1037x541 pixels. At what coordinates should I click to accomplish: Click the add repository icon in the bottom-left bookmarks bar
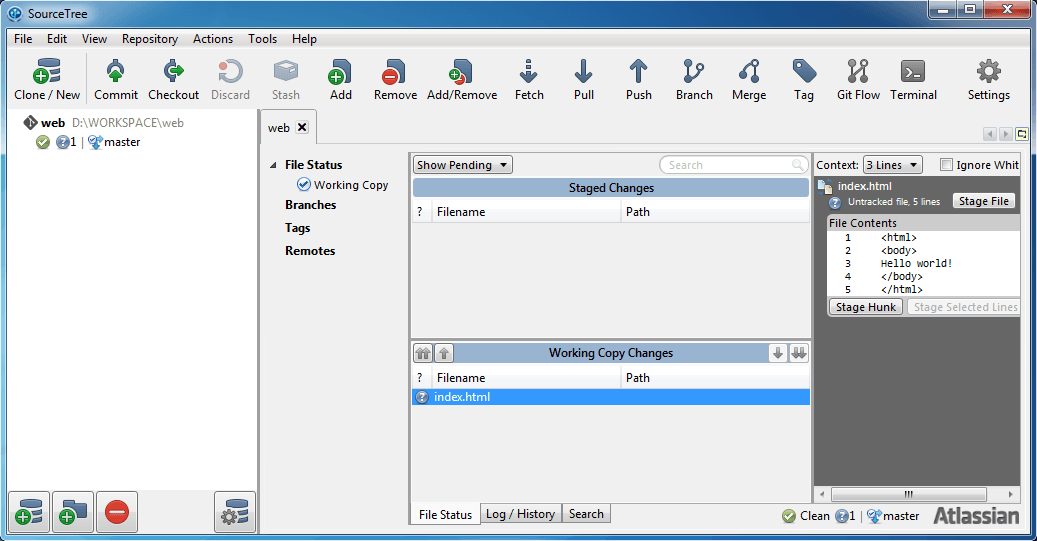[29, 512]
